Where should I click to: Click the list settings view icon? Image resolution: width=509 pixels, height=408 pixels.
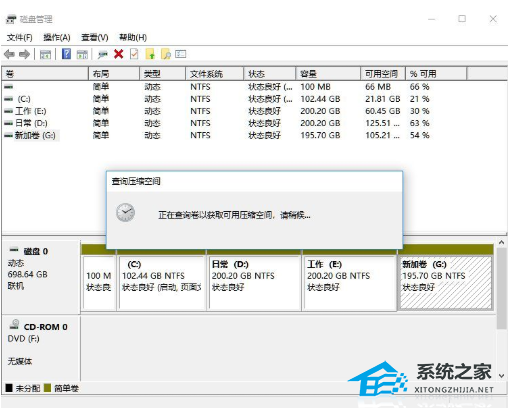[x=180, y=54]
